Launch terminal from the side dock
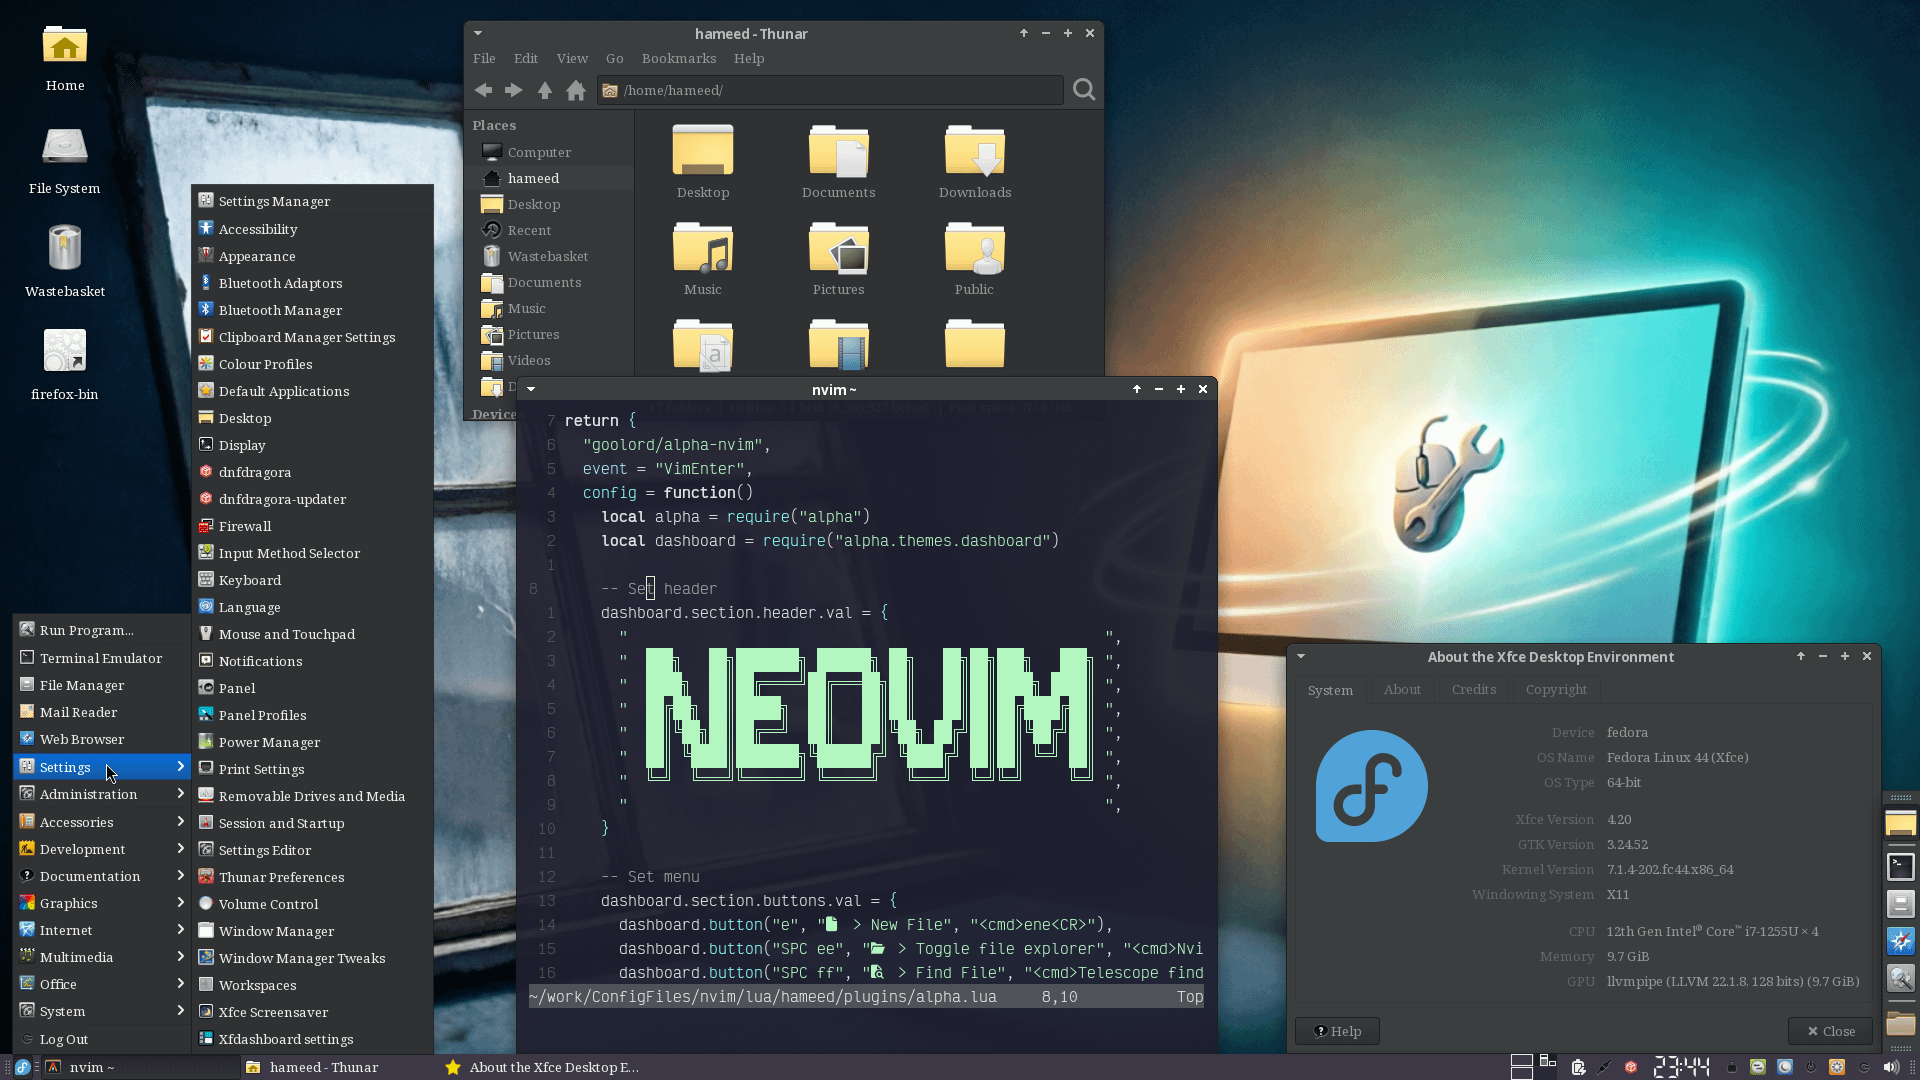Image resolution: width=1920 pixels, height=1080 pixels. click(x=1900, y=866)
